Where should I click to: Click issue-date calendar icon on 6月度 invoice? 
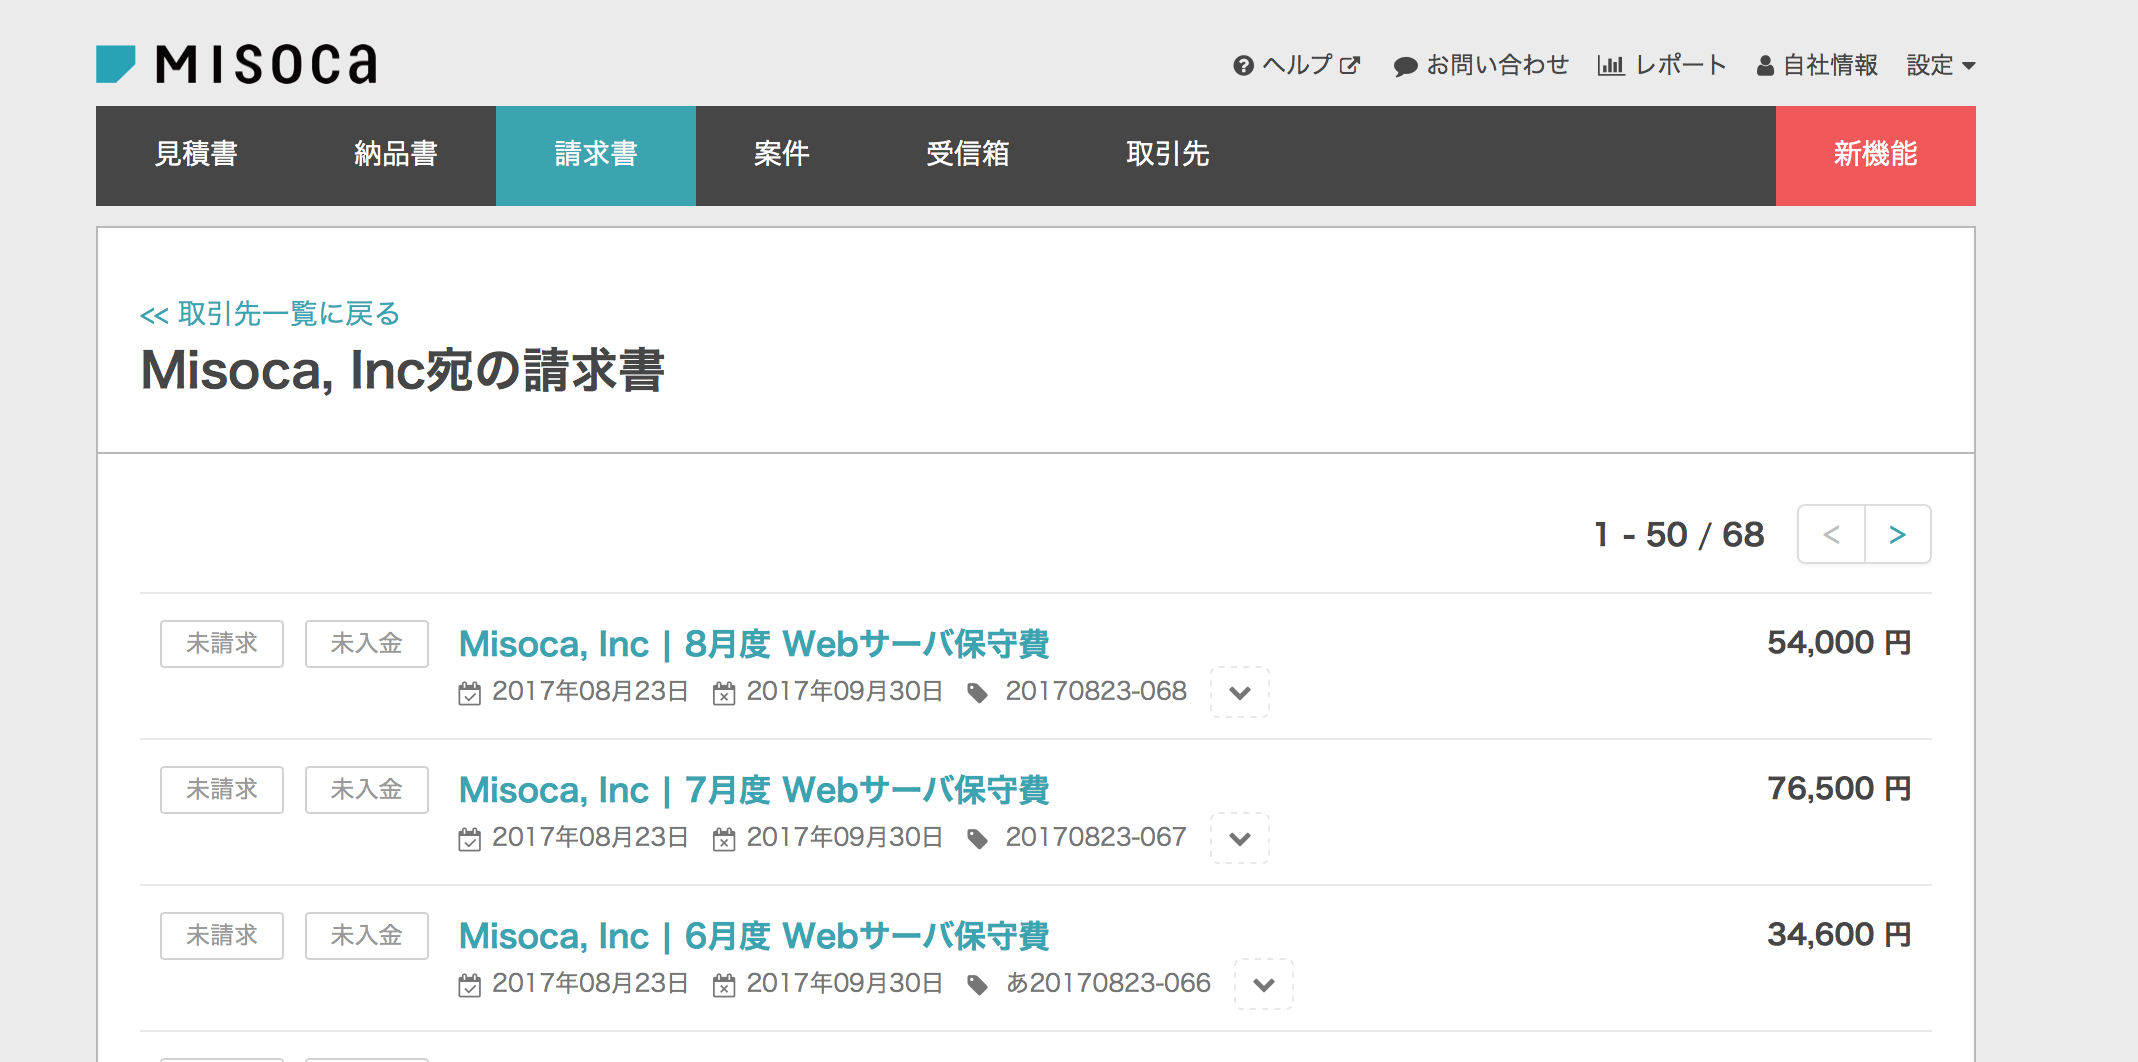click(470, 985)
